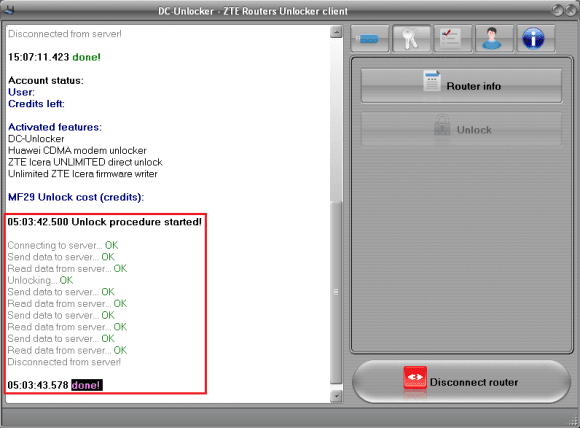Image resolution: width=580 pixels, height=428 pixels.
Task: Click the 'DC-Unlocker' feature line
Action: coord(36,139)
